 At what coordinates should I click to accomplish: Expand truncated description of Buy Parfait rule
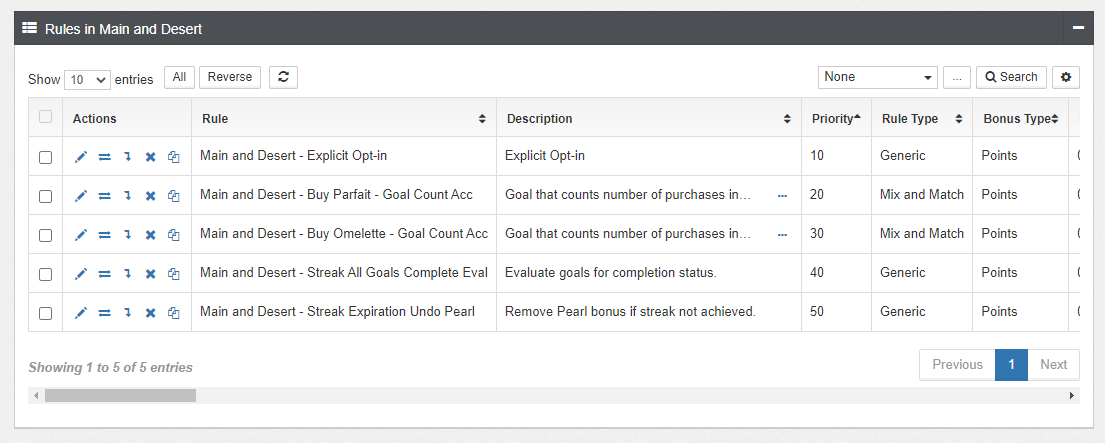click(782, 195)
